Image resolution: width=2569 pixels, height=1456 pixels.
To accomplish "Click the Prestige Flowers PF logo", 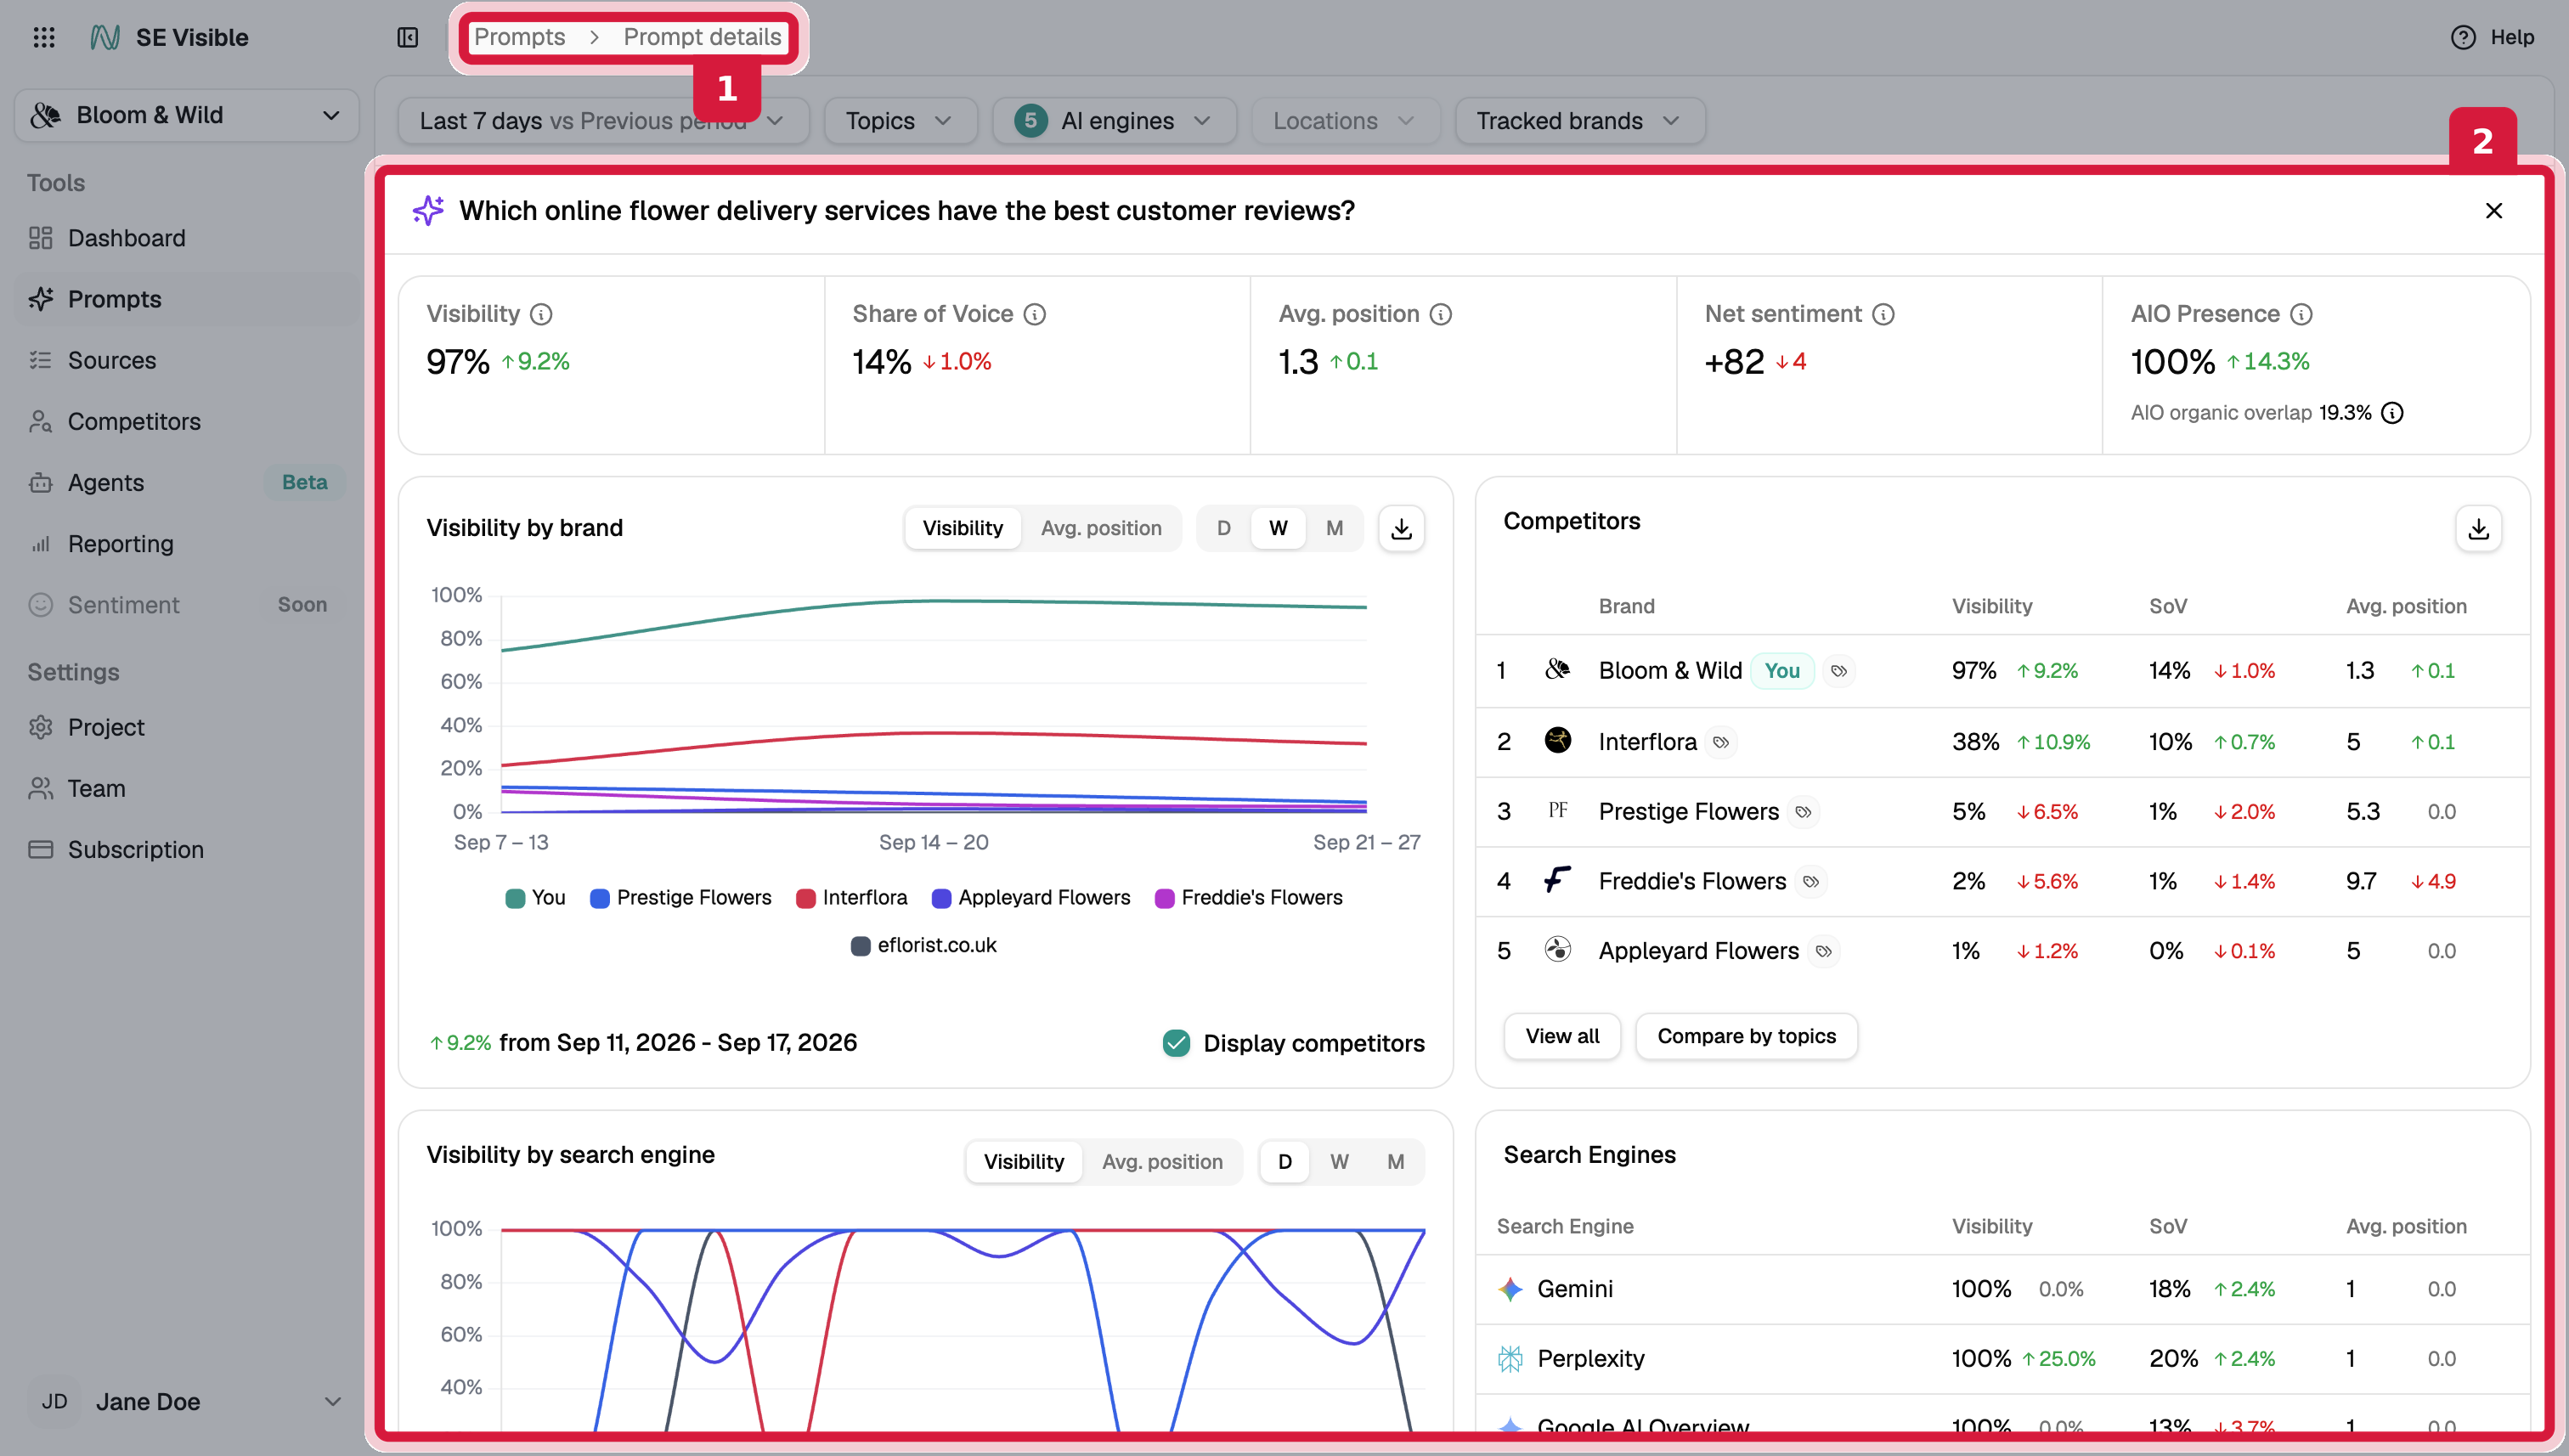I will click(x=1557, y=810).
